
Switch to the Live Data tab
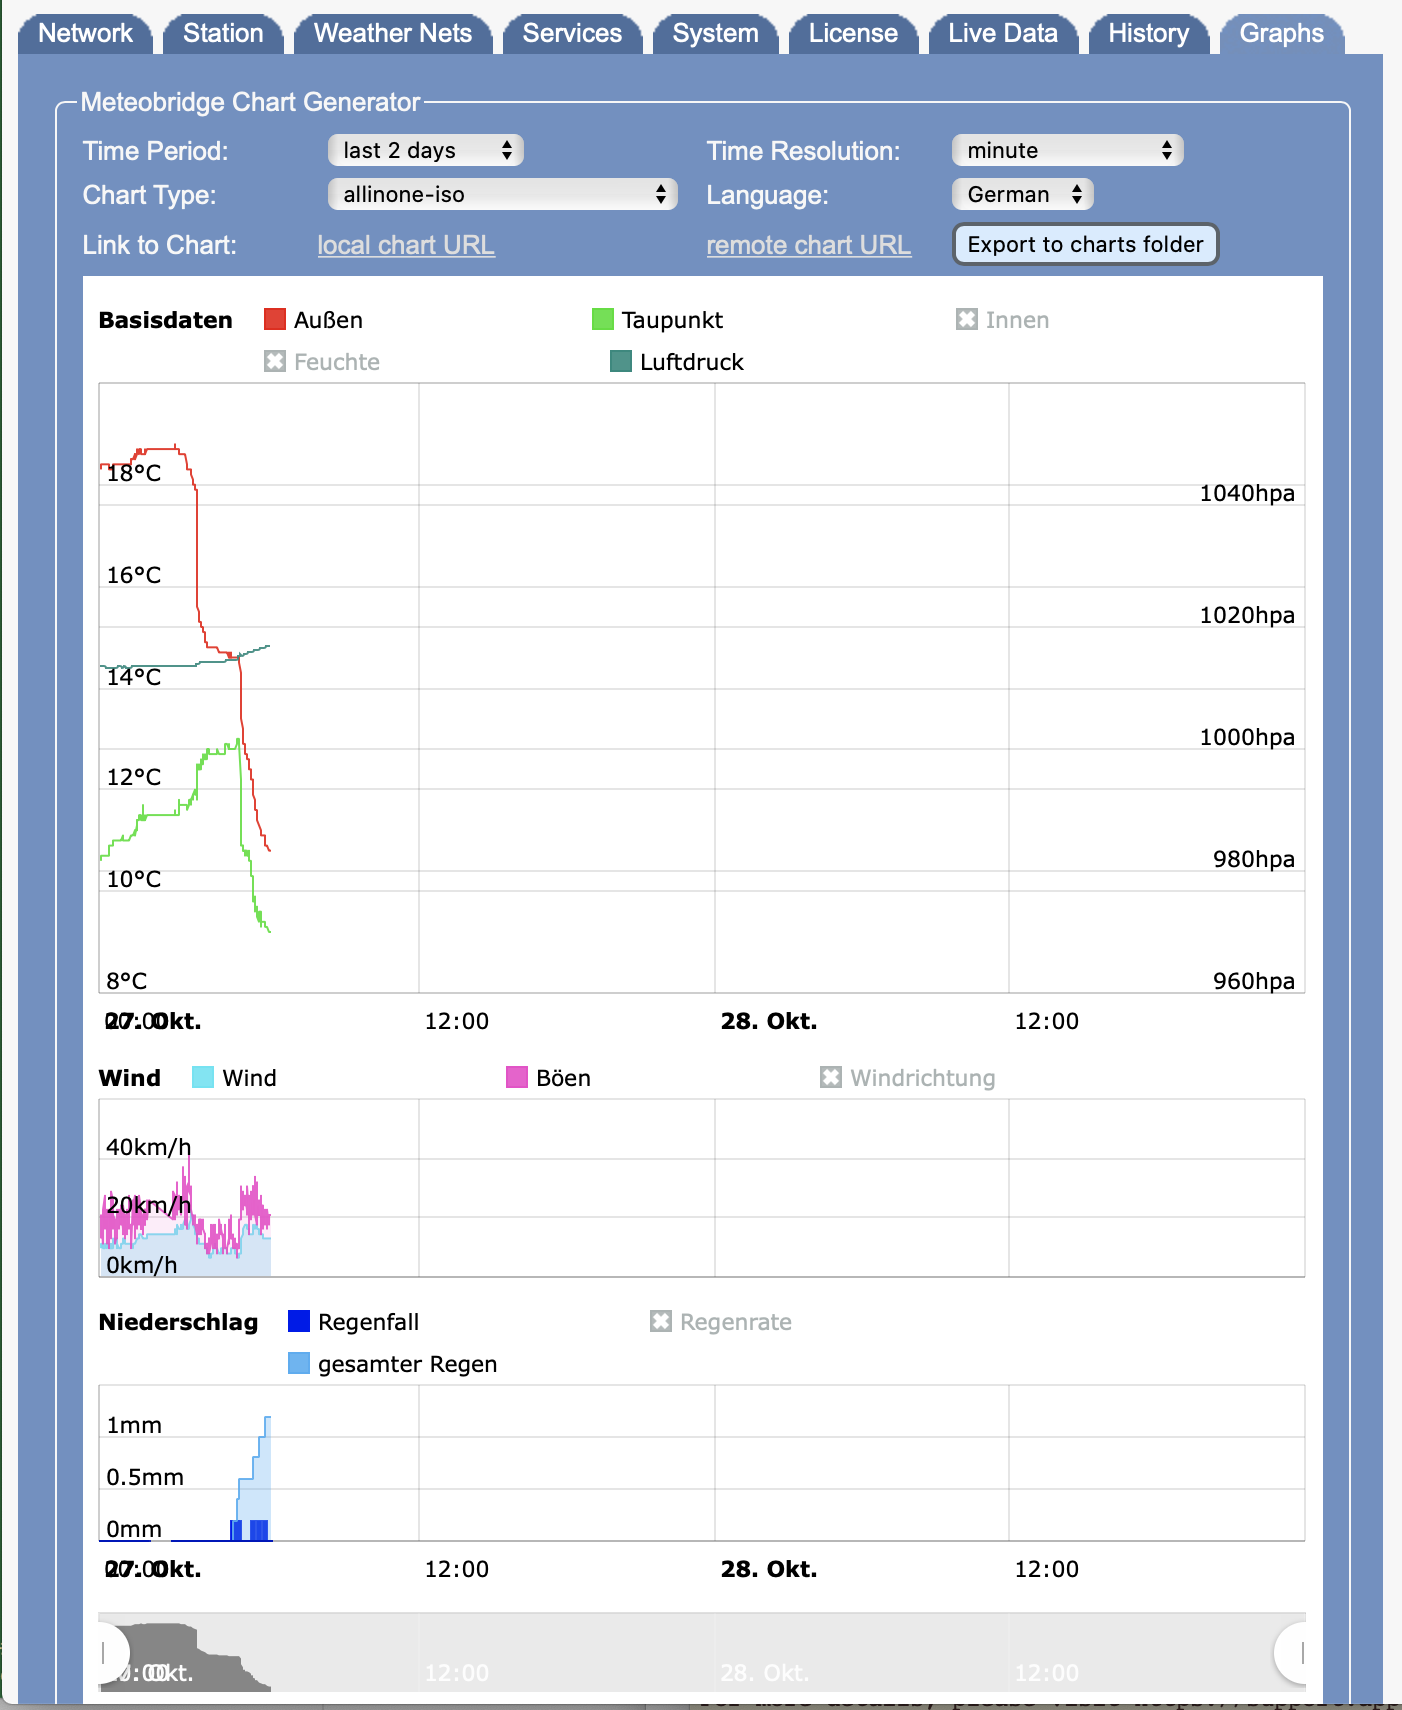click(x=1002, y=34)
